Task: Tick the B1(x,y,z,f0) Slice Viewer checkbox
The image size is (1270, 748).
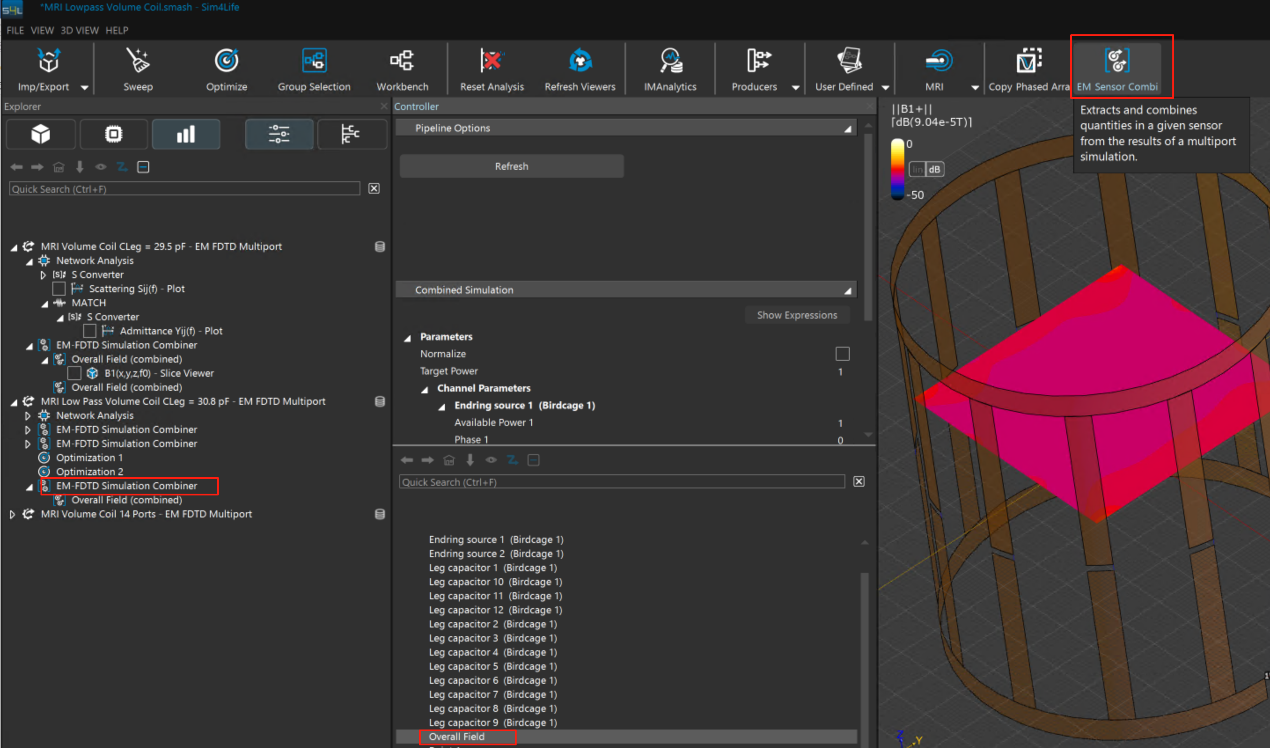Action: 74,373
